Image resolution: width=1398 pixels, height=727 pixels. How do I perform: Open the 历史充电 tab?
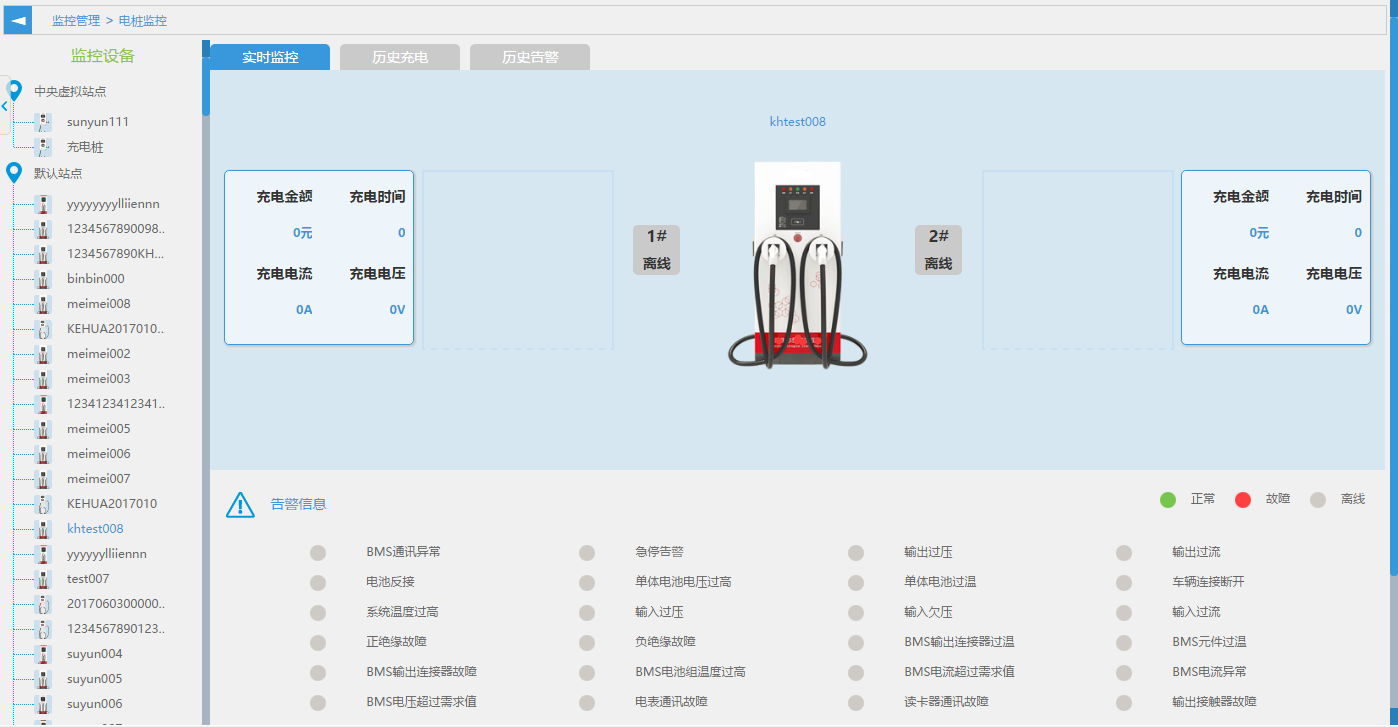click(400, 57)
